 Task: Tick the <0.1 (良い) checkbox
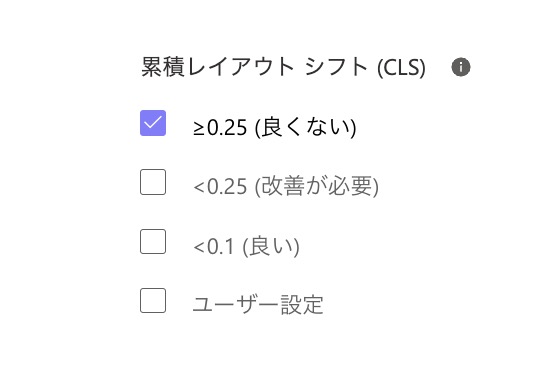click(x=153, y=242)
